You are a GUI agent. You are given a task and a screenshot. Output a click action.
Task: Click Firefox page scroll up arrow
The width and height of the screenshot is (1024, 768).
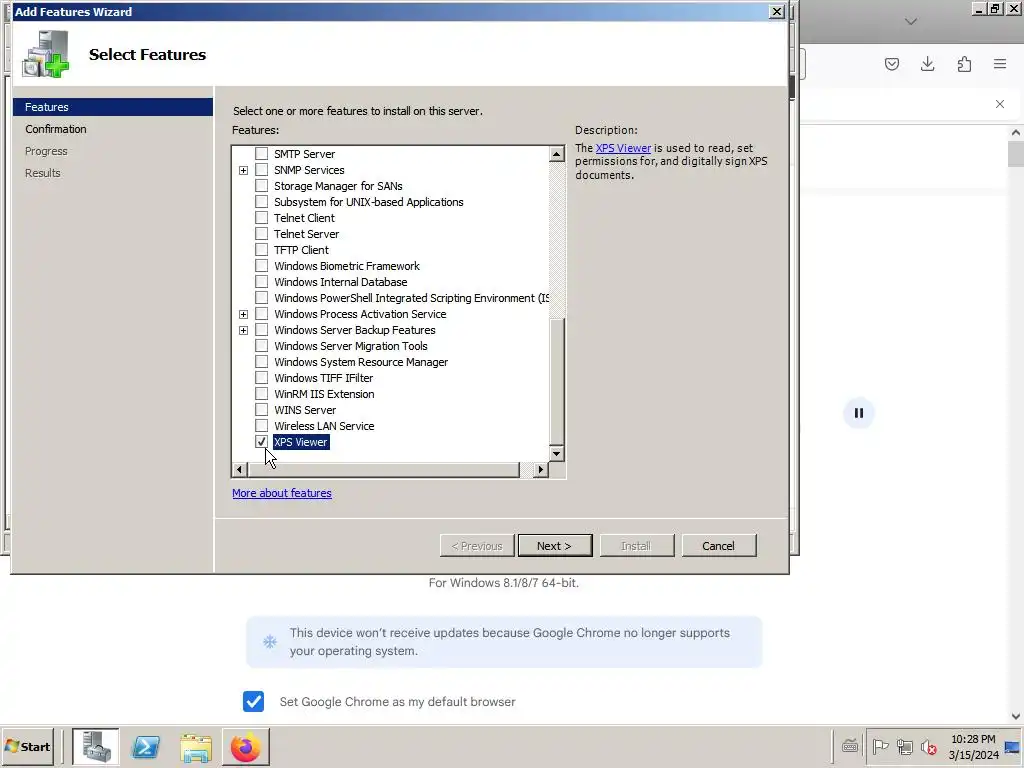pyautogui.click(x=1016, y=132)
